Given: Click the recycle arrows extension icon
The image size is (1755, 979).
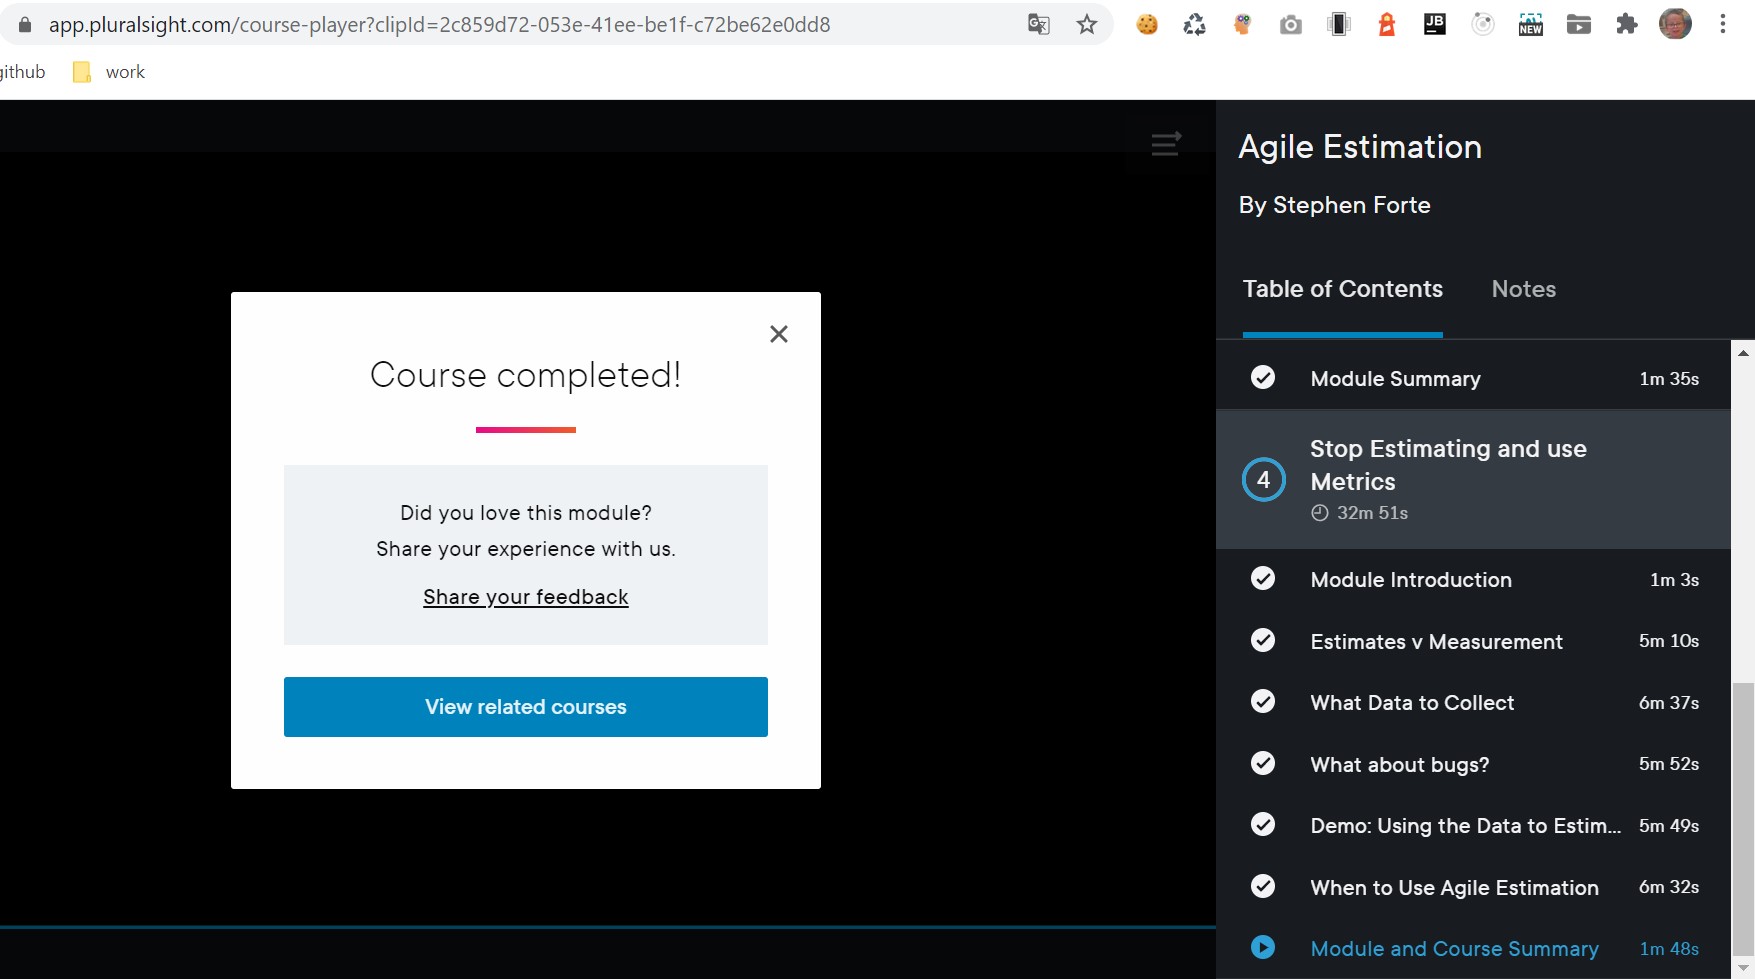Looking at the screenshot, I should pos(1195,25).
